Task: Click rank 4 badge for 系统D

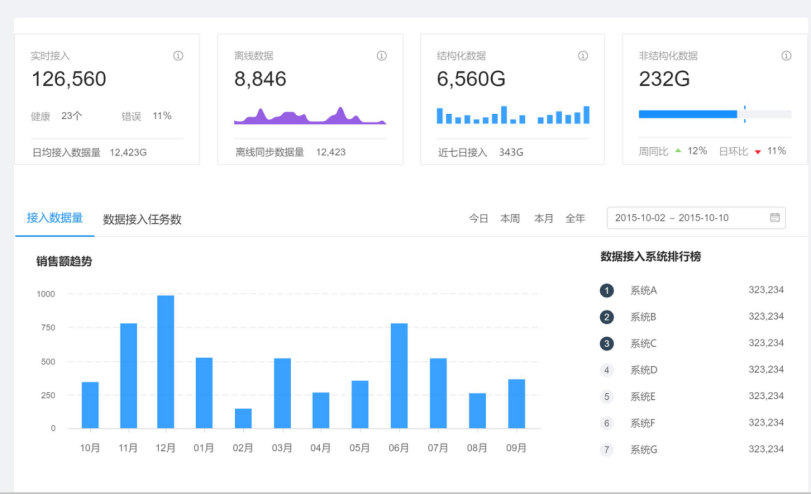Action: [x=607, y=370]
